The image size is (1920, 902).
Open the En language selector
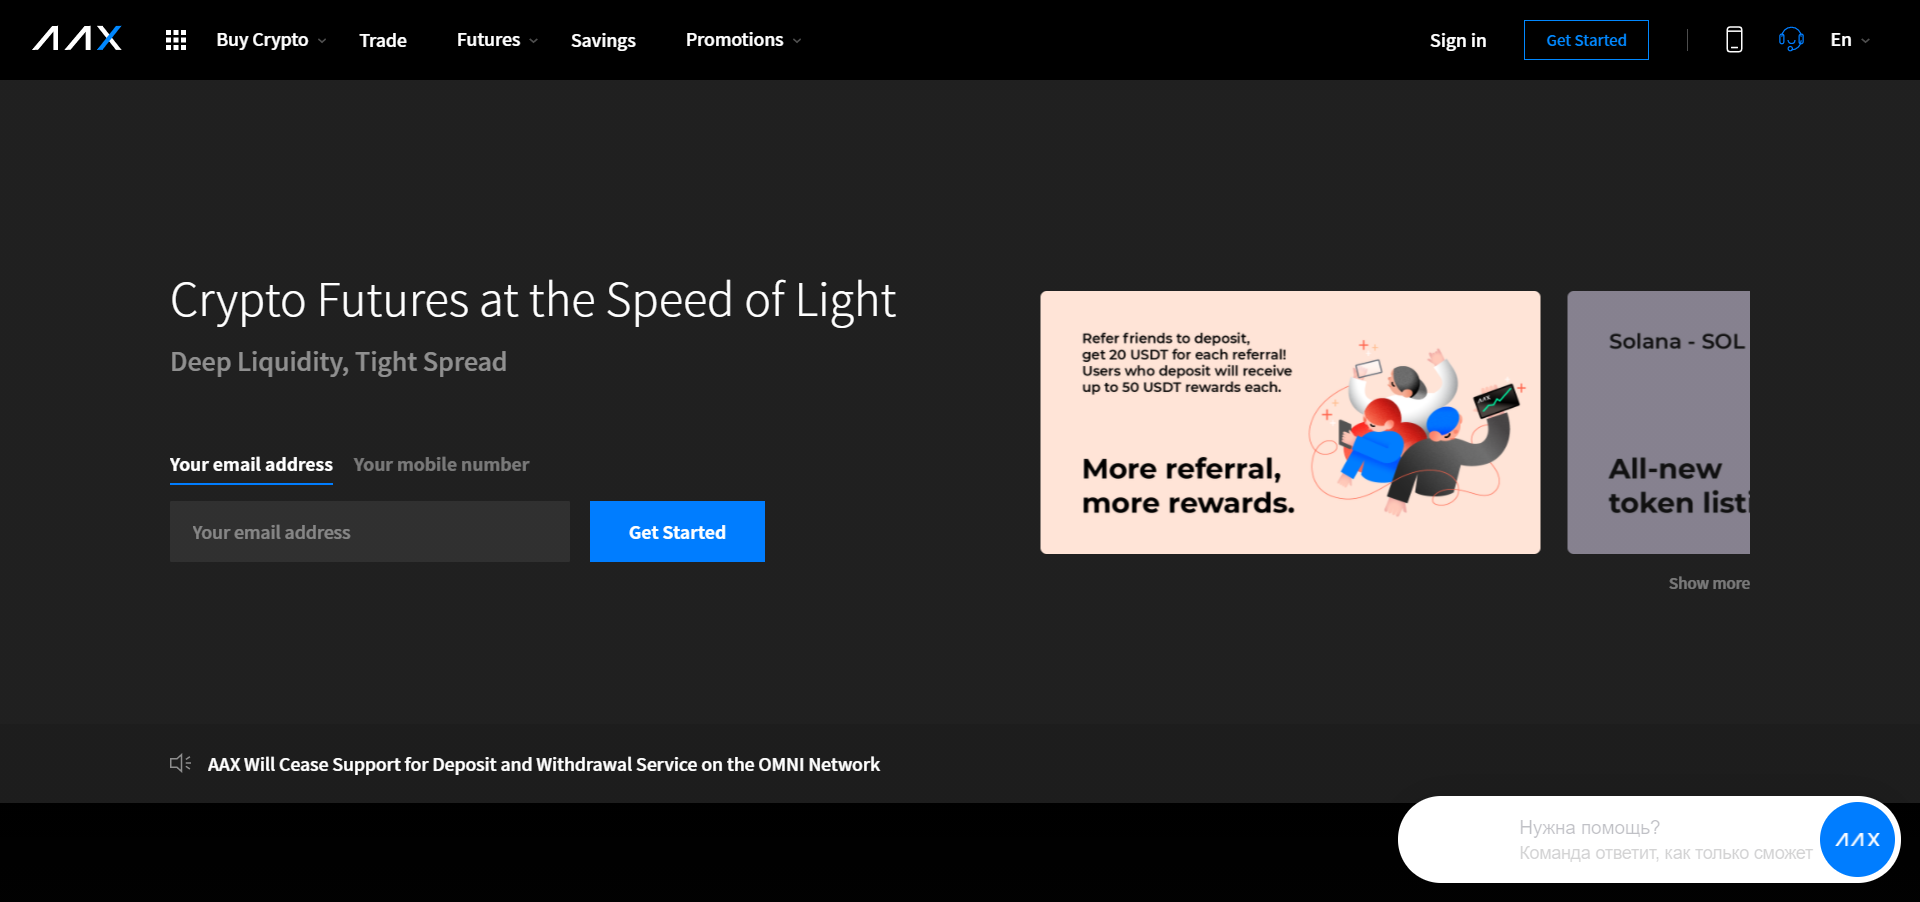tap(1850, 40)
